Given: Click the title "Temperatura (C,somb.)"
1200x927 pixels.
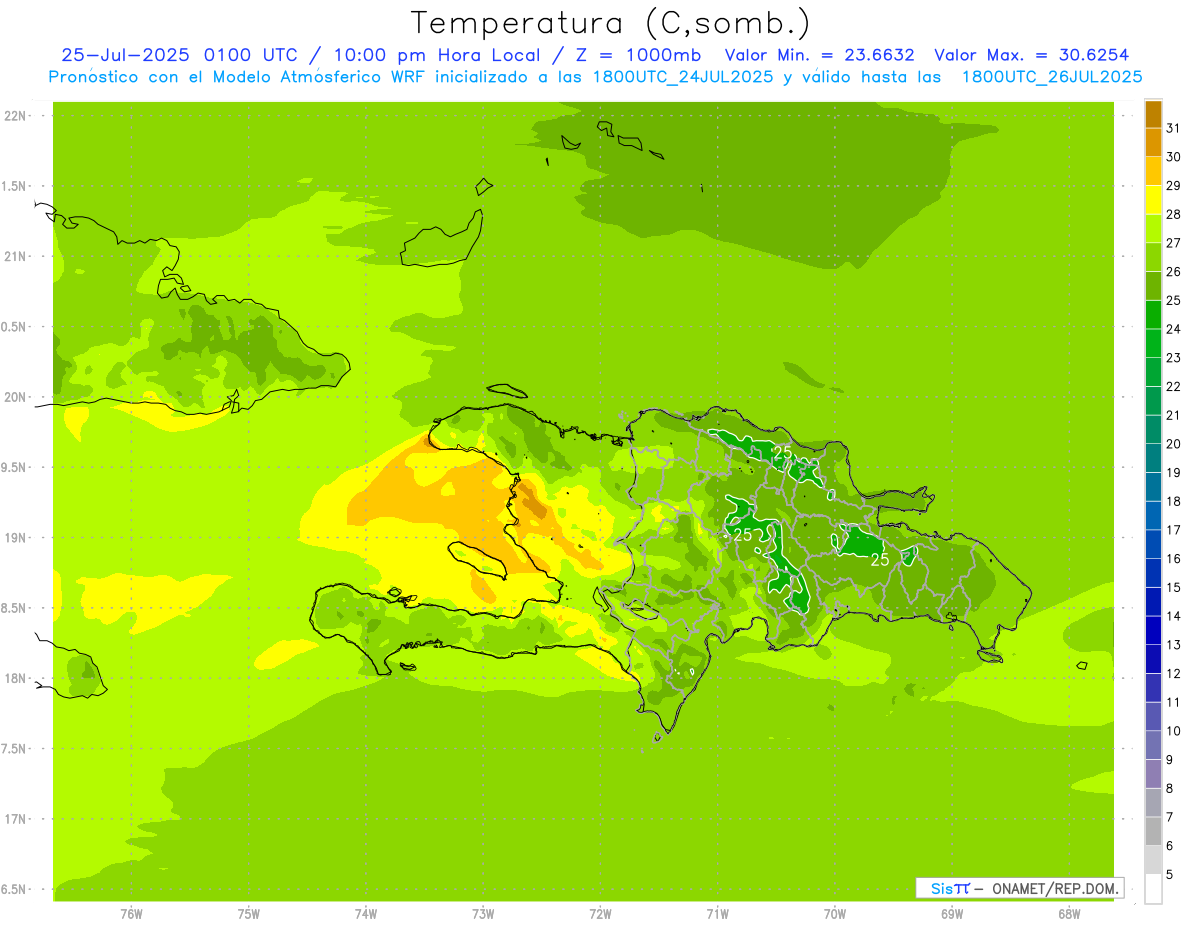Looking at the screenshot, I should (610, 23).
